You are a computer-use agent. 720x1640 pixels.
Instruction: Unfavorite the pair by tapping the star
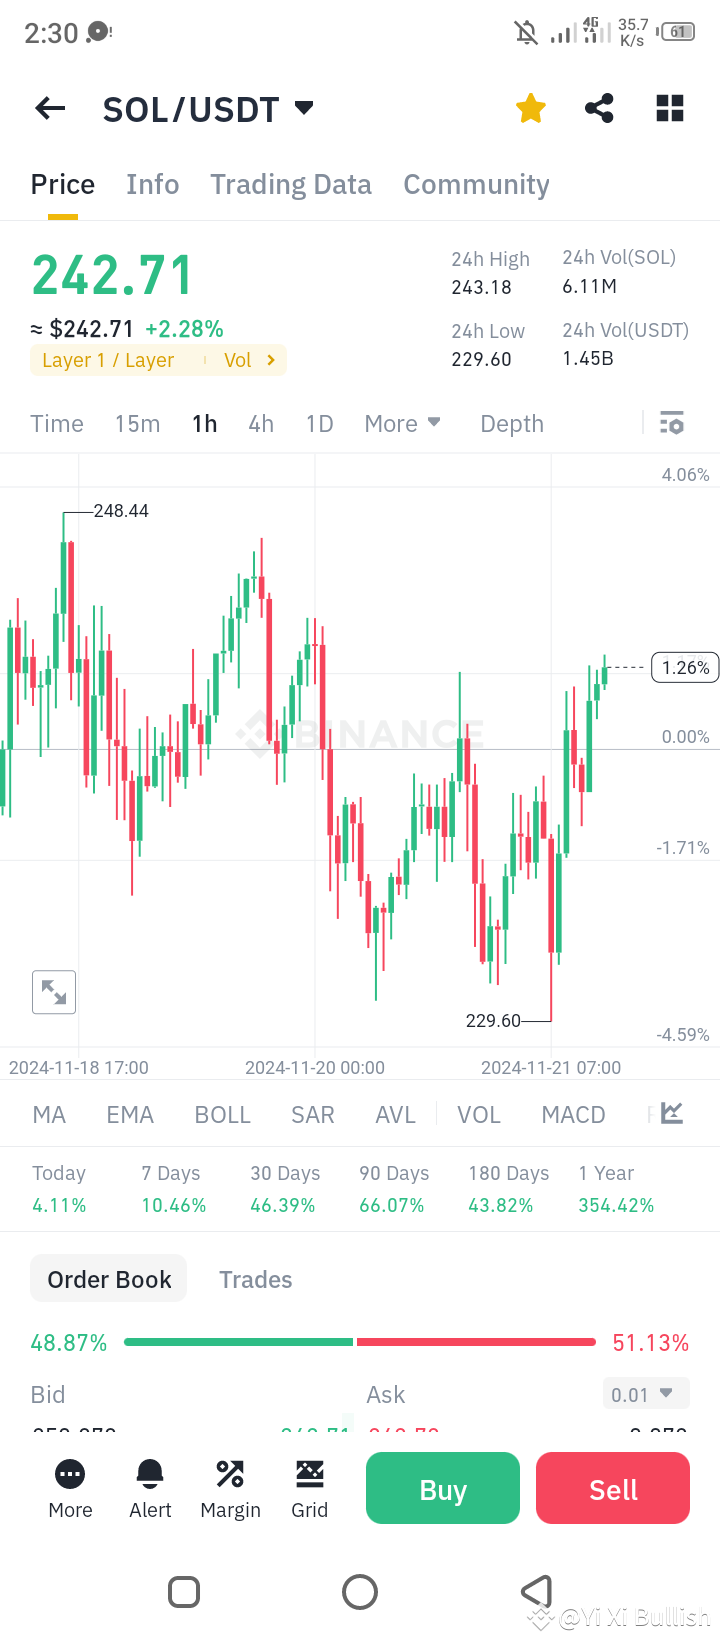[530, 108]
